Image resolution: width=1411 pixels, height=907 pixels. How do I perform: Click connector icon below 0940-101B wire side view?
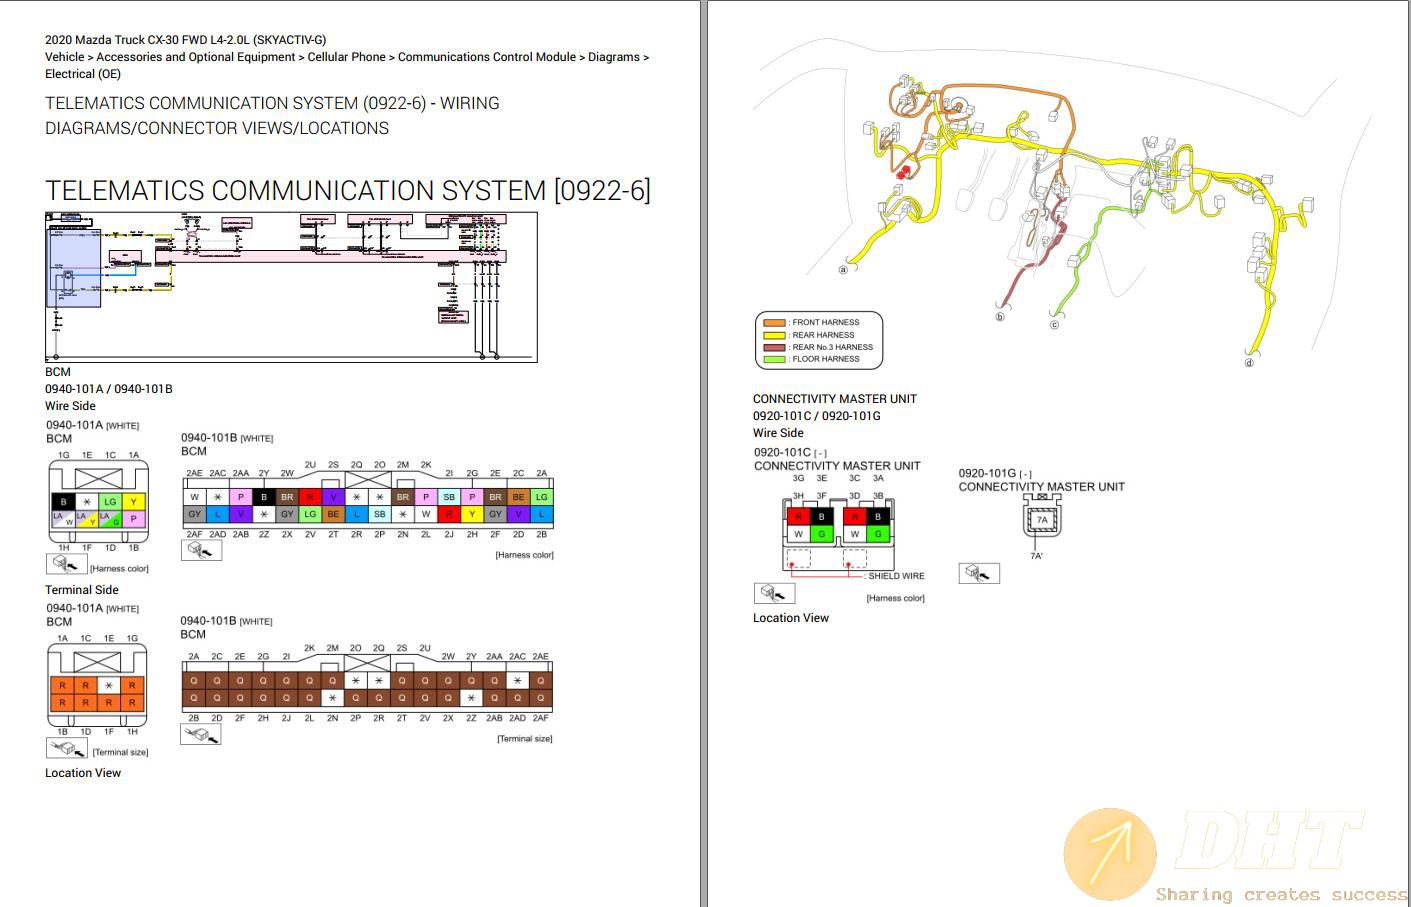201,549
